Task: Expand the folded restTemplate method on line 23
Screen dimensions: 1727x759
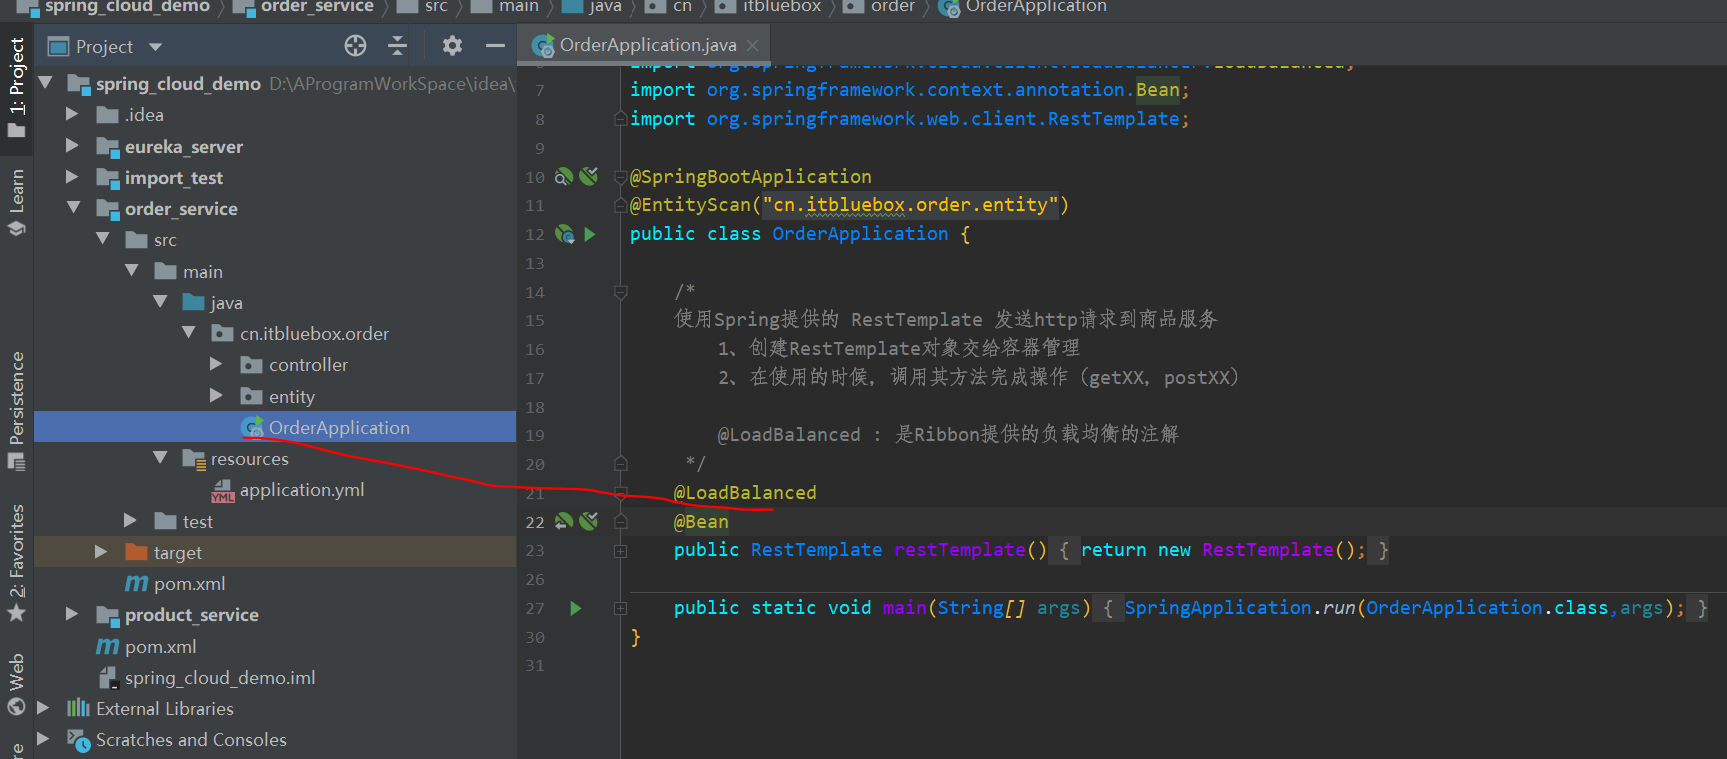Action: coord(620,551)
